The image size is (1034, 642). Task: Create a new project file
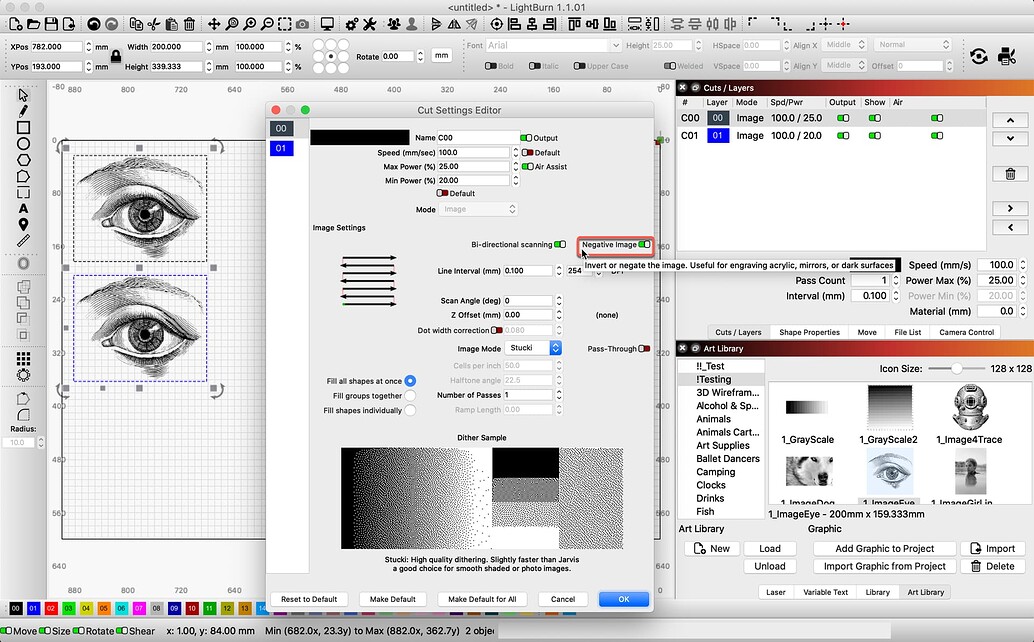[x=15, y=24]
